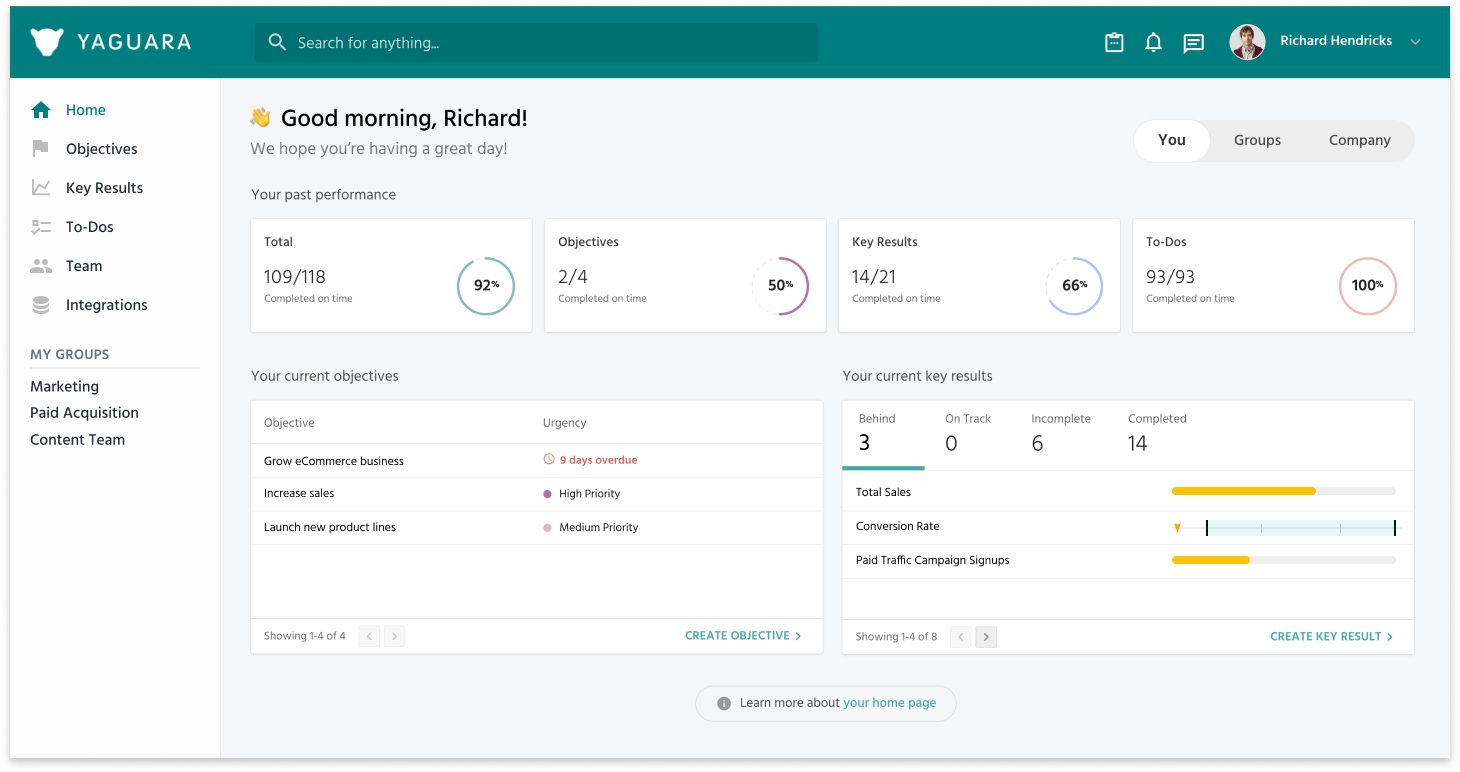This screenshot has height=772, width=1460.
Task: Open the calendar icon in header
Action: point(1114,42)
